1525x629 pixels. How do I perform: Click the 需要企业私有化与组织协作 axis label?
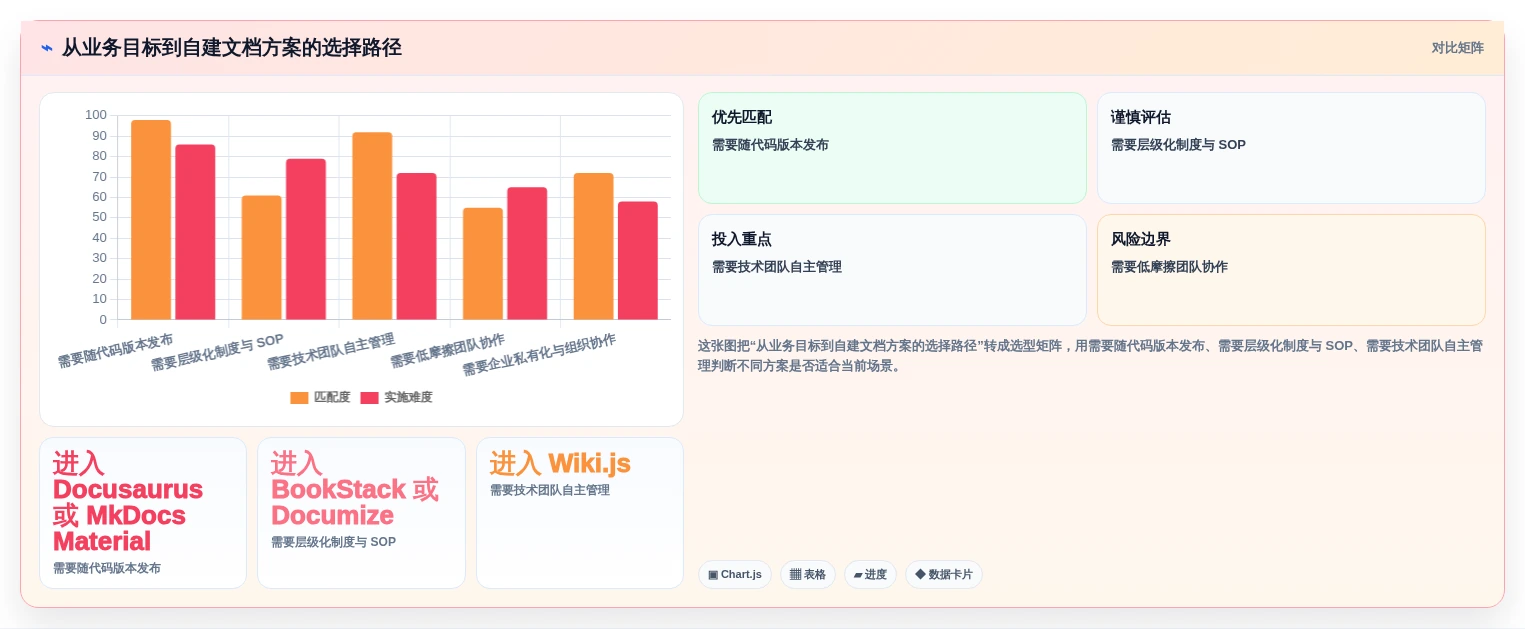539,355
